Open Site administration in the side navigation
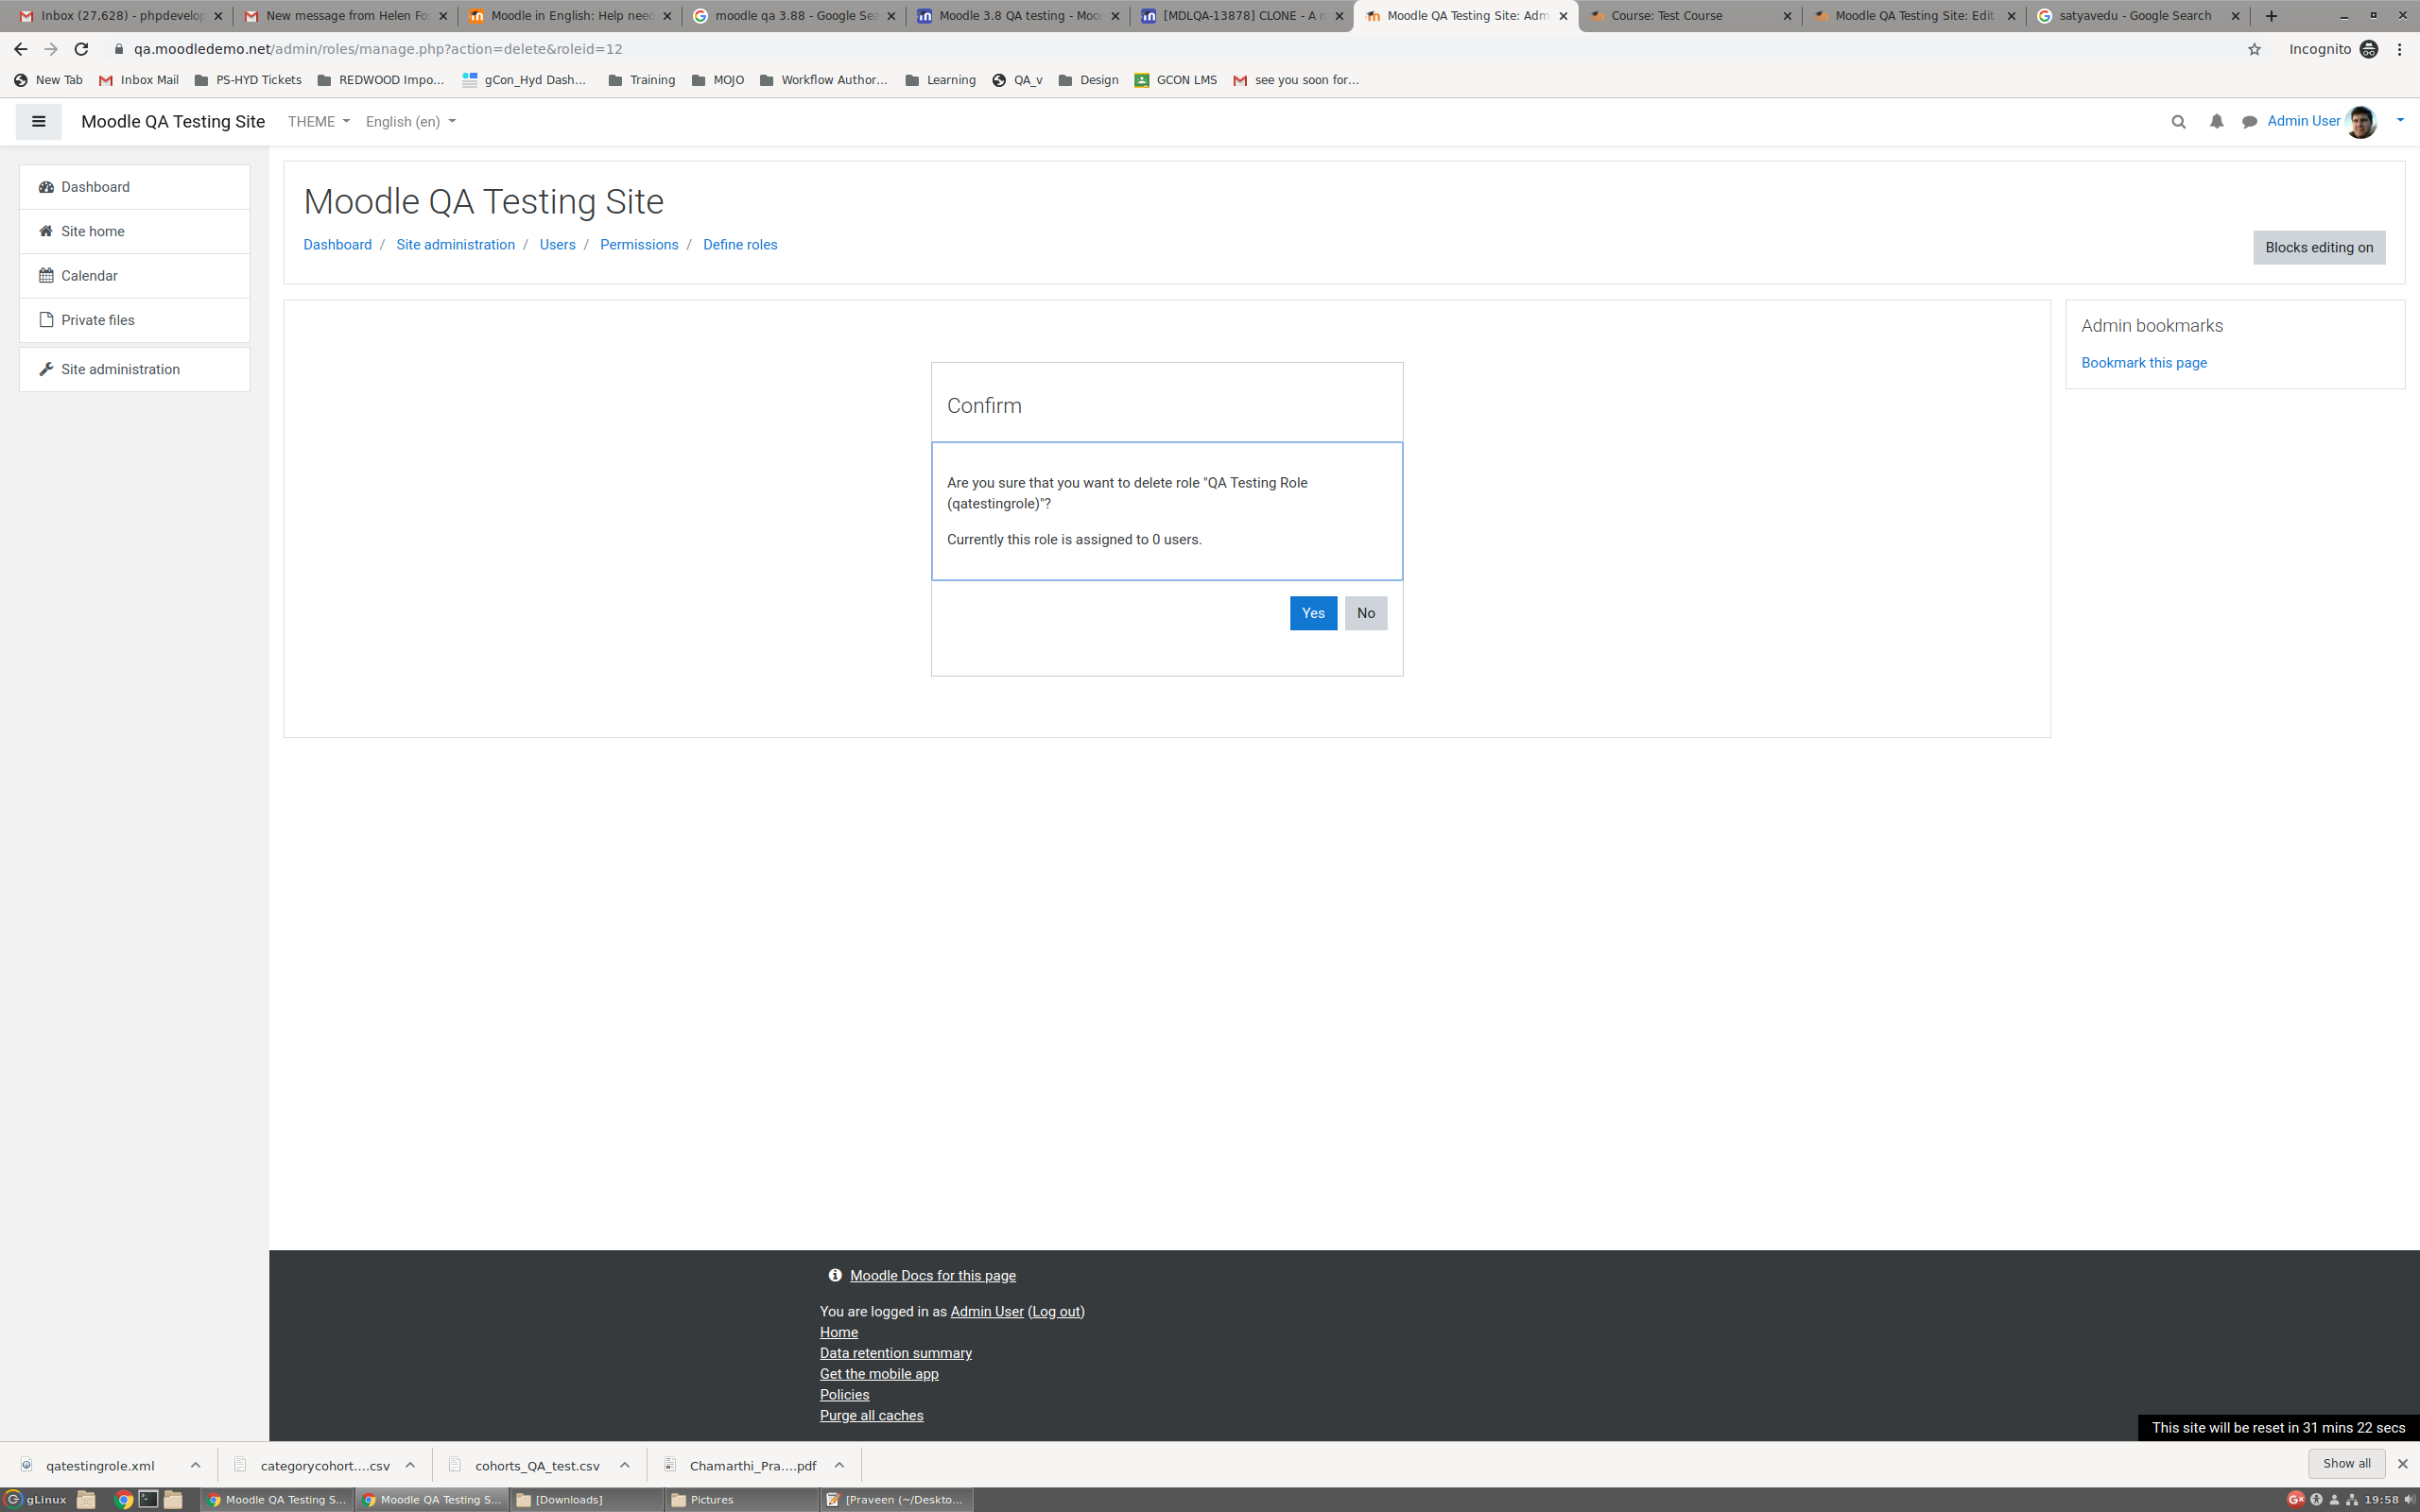Image resolution: width=2420 pixels, height=1512 pixels. click(134, 369)
